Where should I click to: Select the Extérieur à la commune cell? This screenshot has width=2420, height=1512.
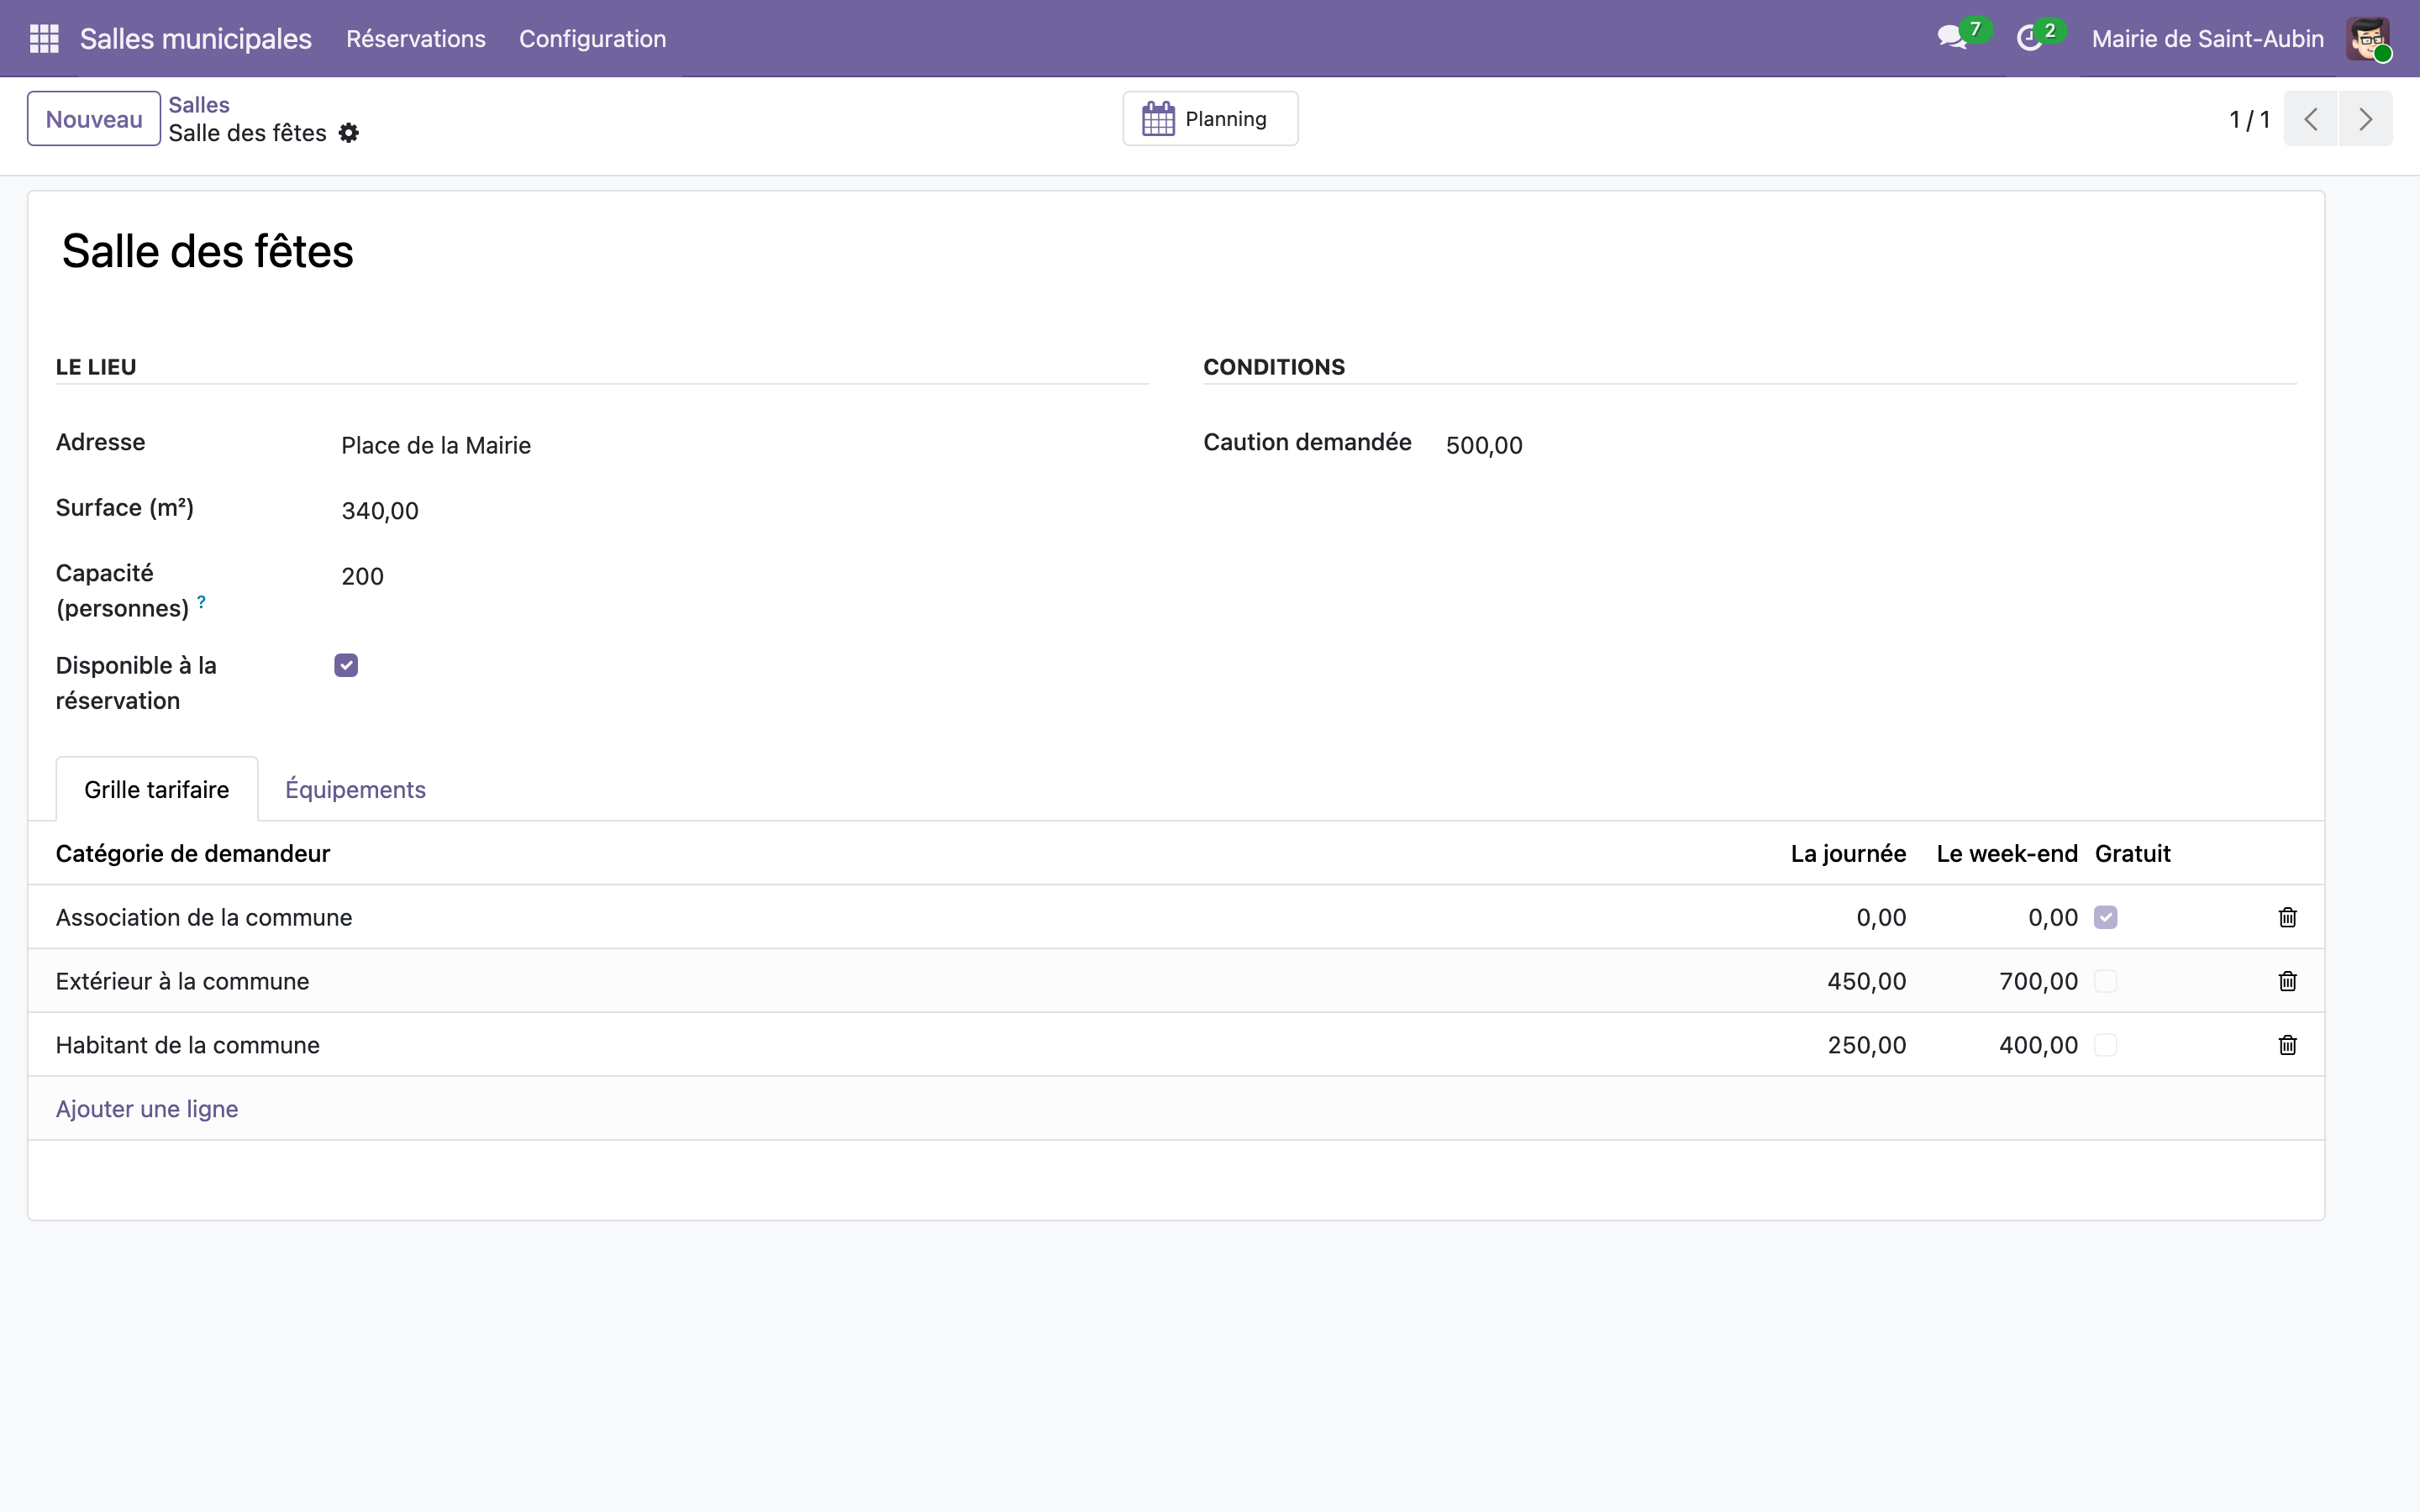pos(183,981)
